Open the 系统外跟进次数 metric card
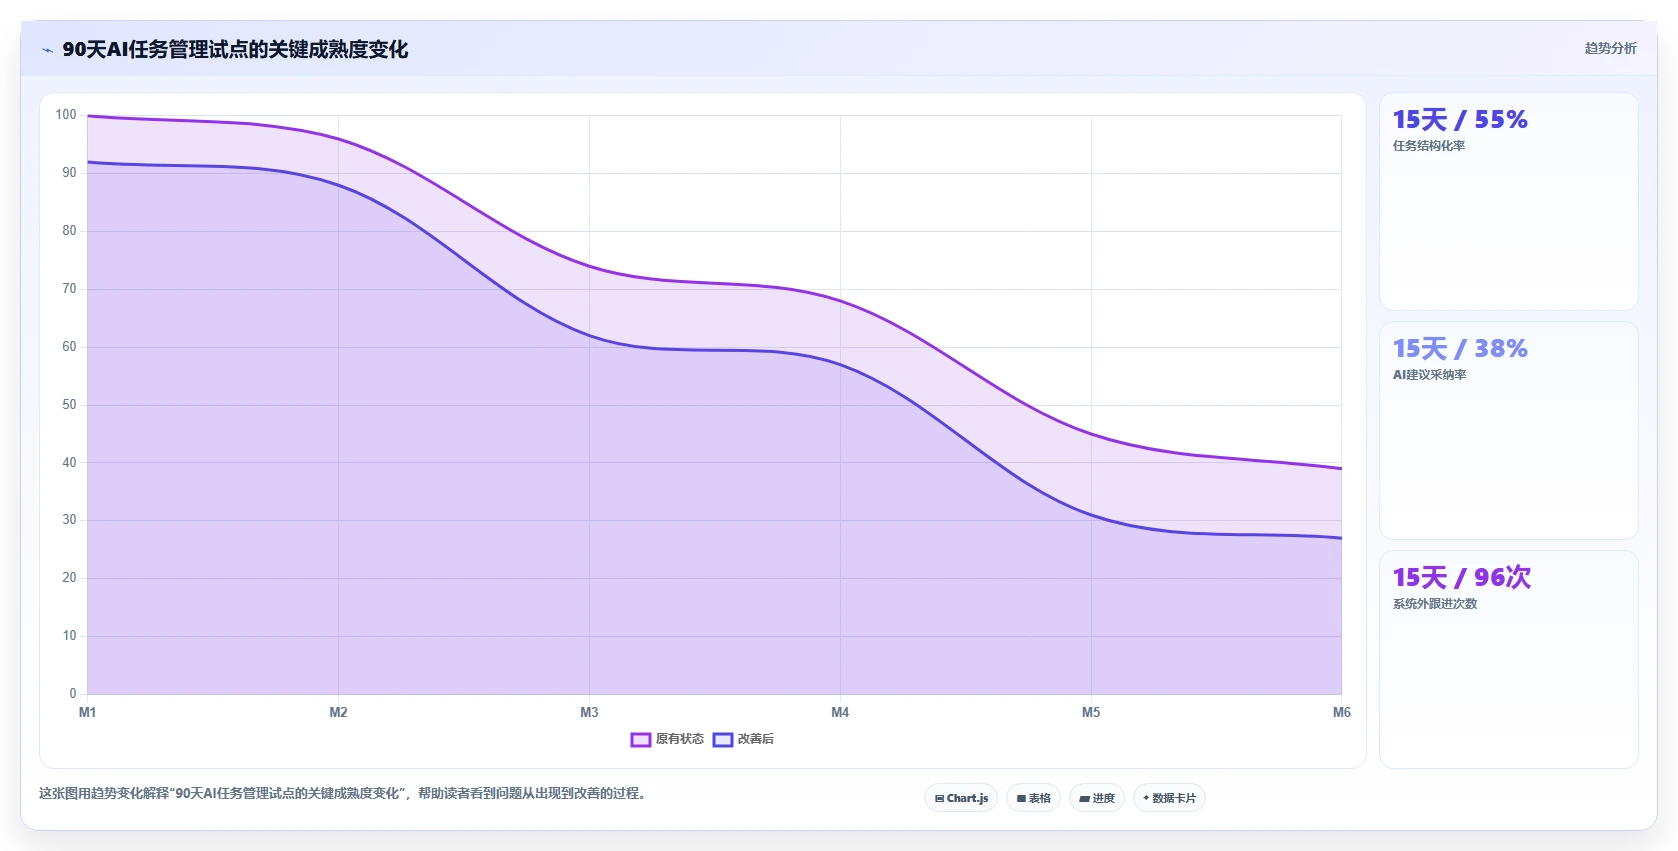Screen dimensions: 1678x851 (1508, 660)
